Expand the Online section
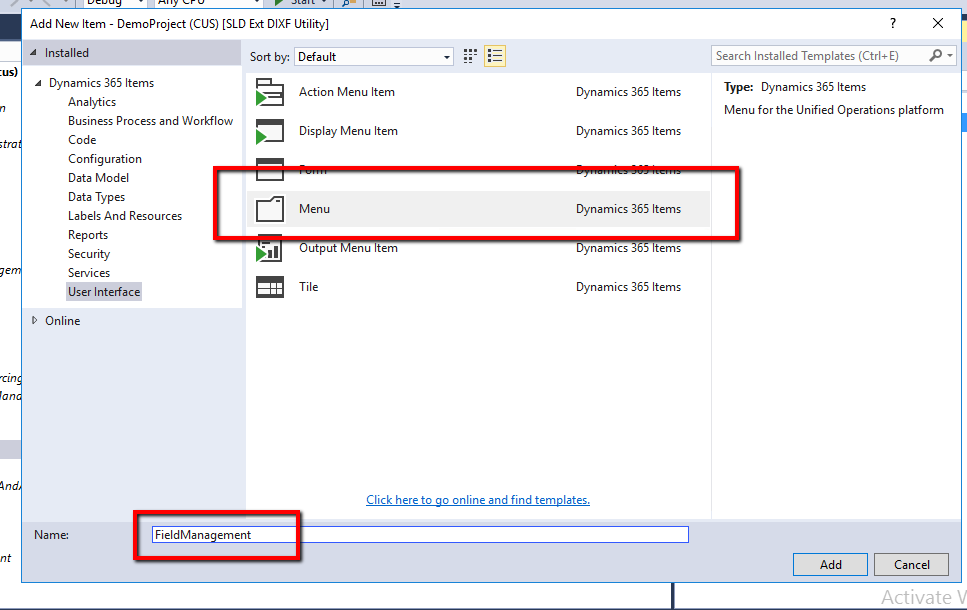Screen dimensions: 967x610 point(35,321)
